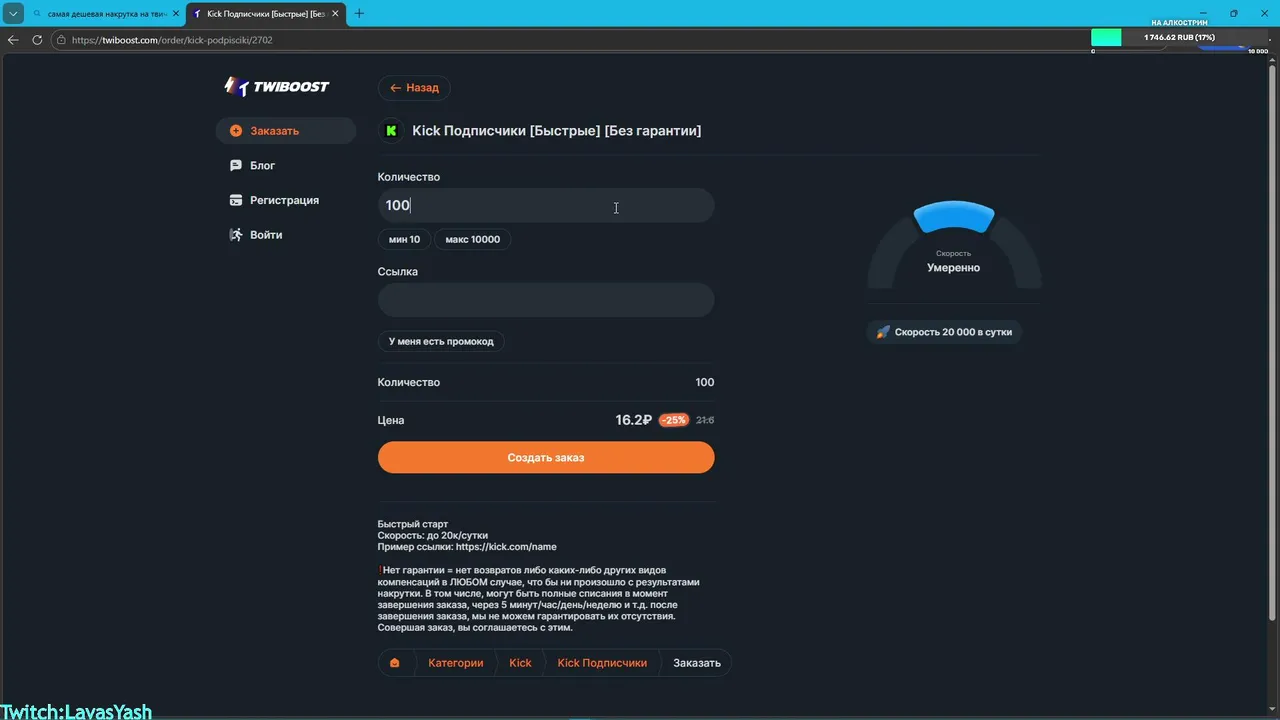Reload the page with the refresh icon

37,40
